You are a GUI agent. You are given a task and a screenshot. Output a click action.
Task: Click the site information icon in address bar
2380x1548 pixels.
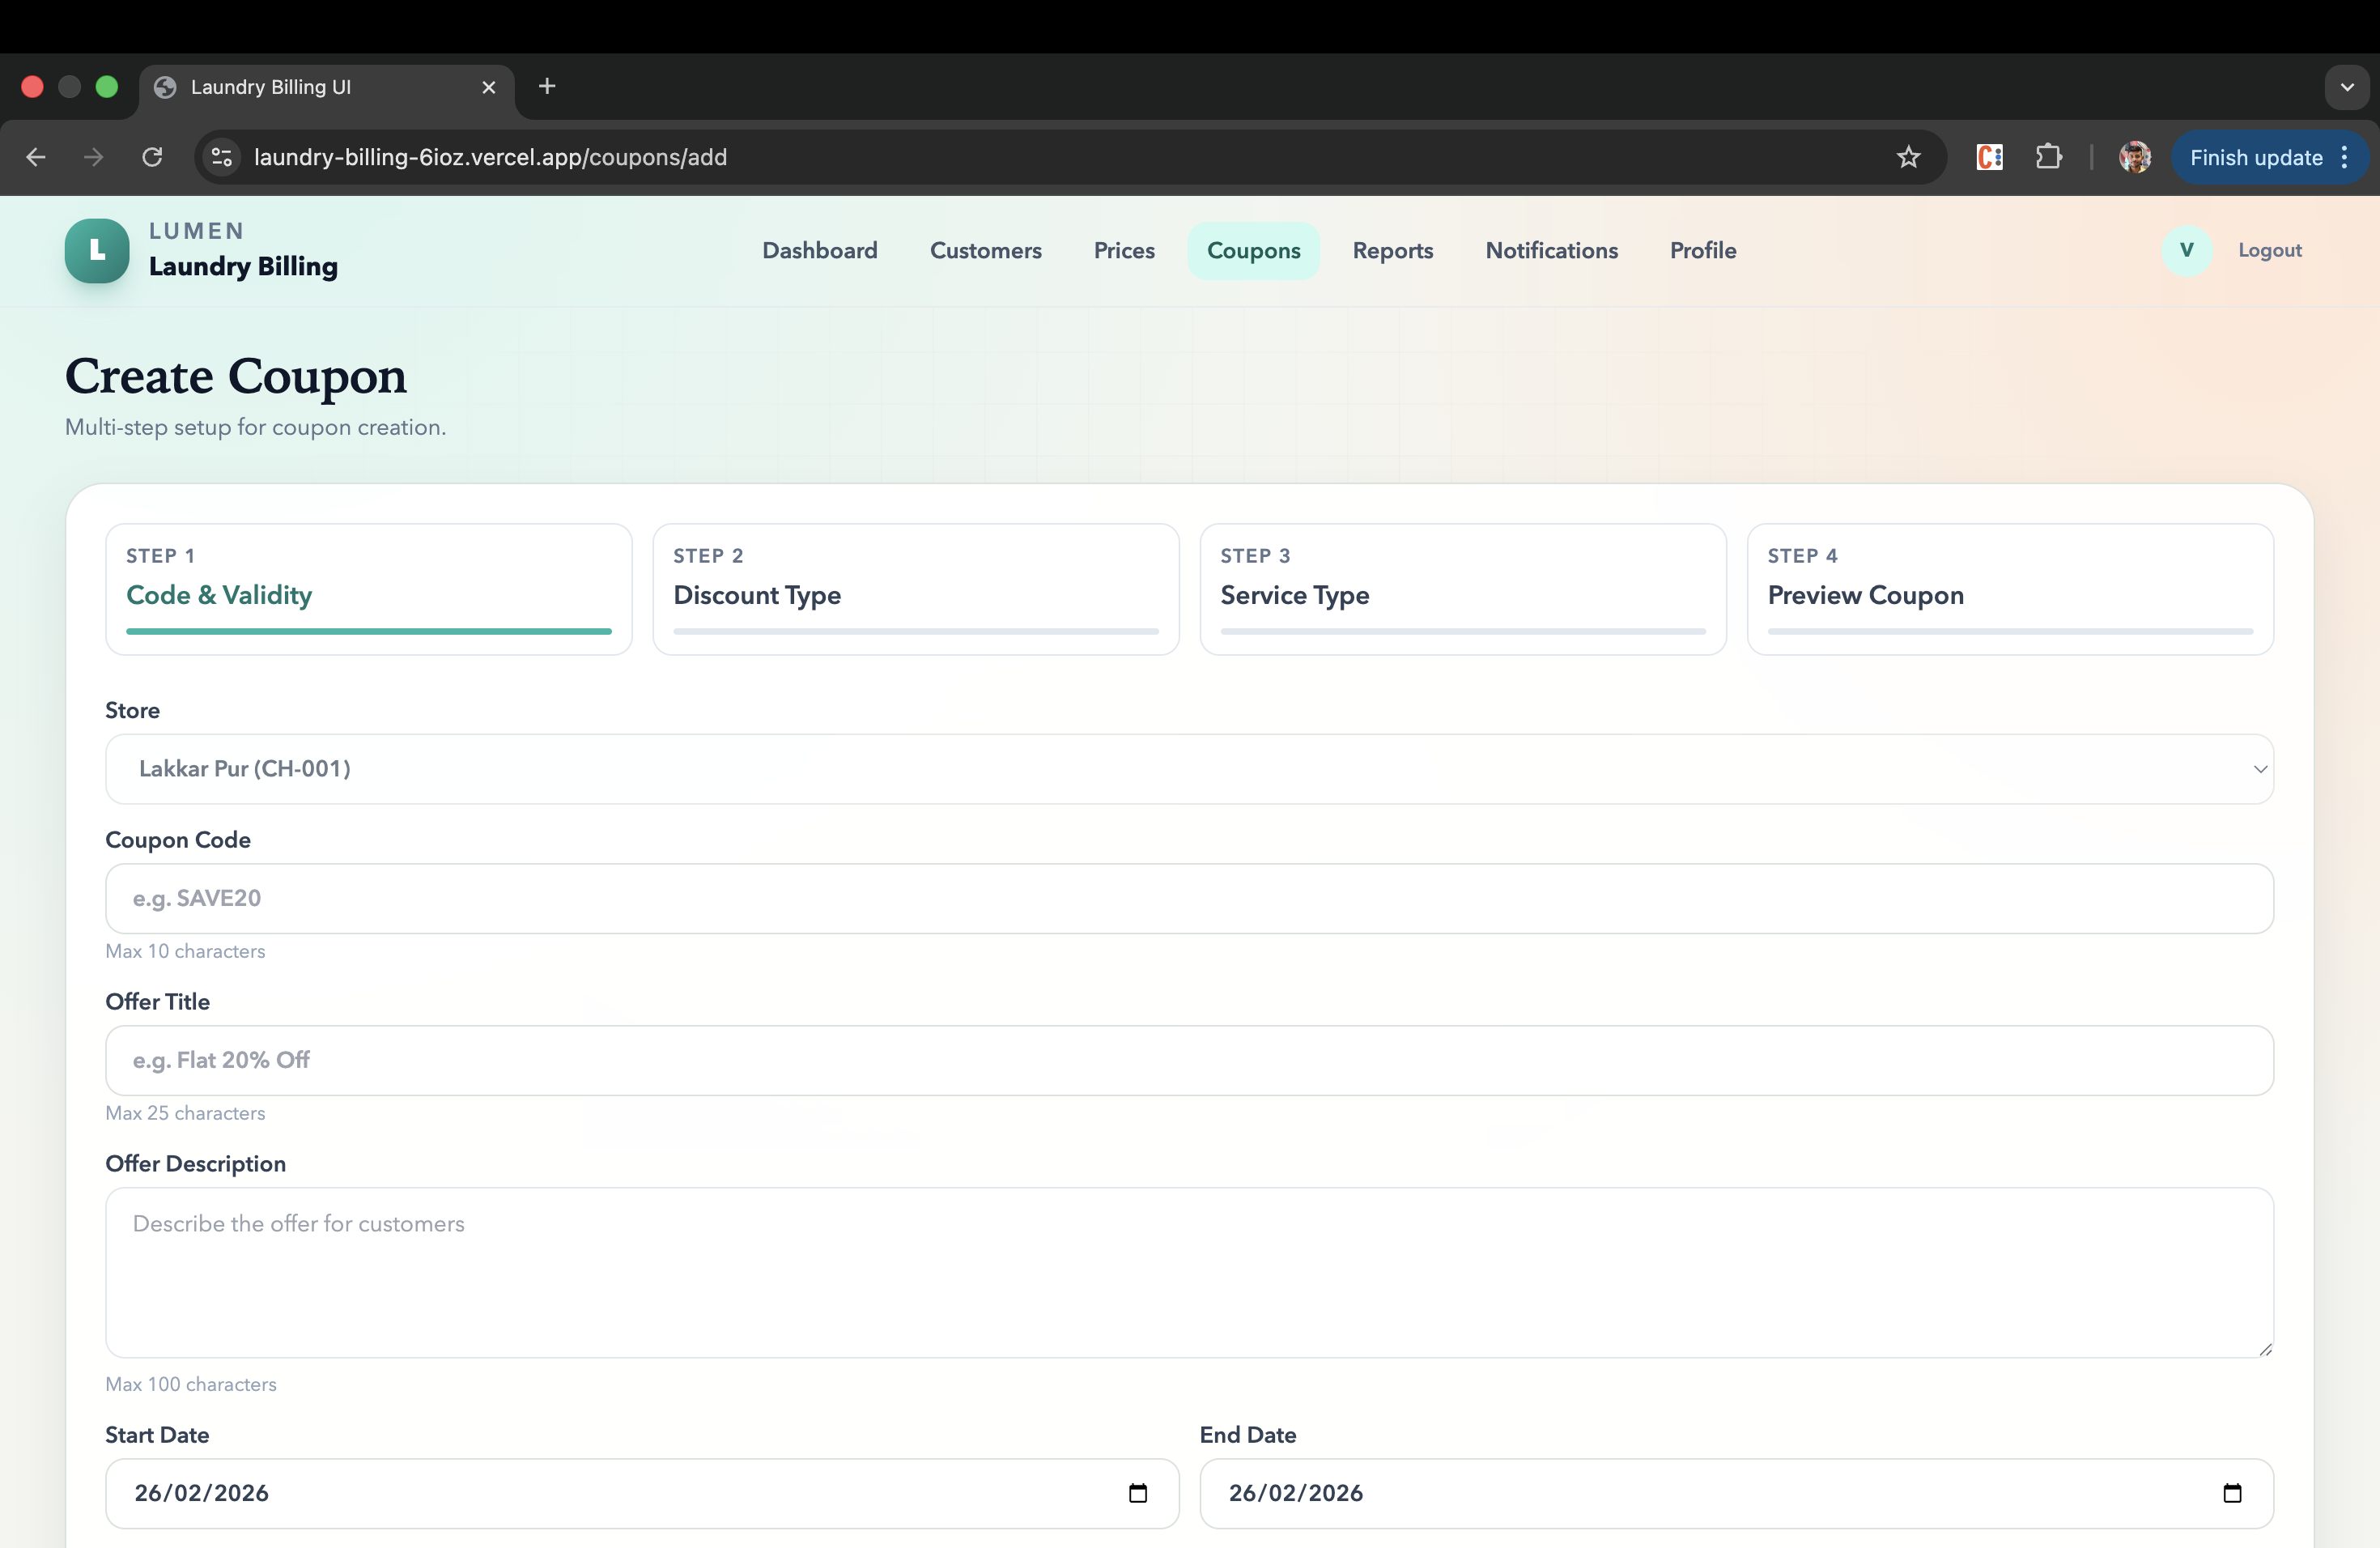coord(222,157)
